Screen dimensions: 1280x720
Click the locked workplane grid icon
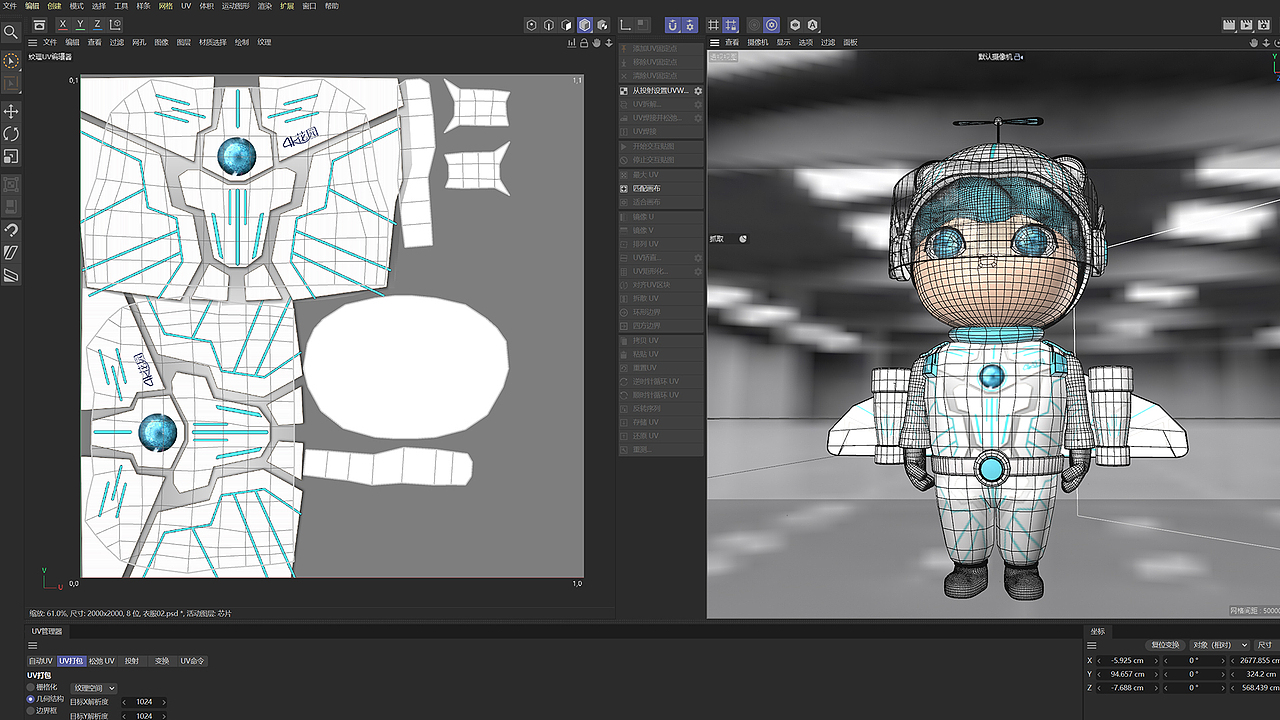731,25
